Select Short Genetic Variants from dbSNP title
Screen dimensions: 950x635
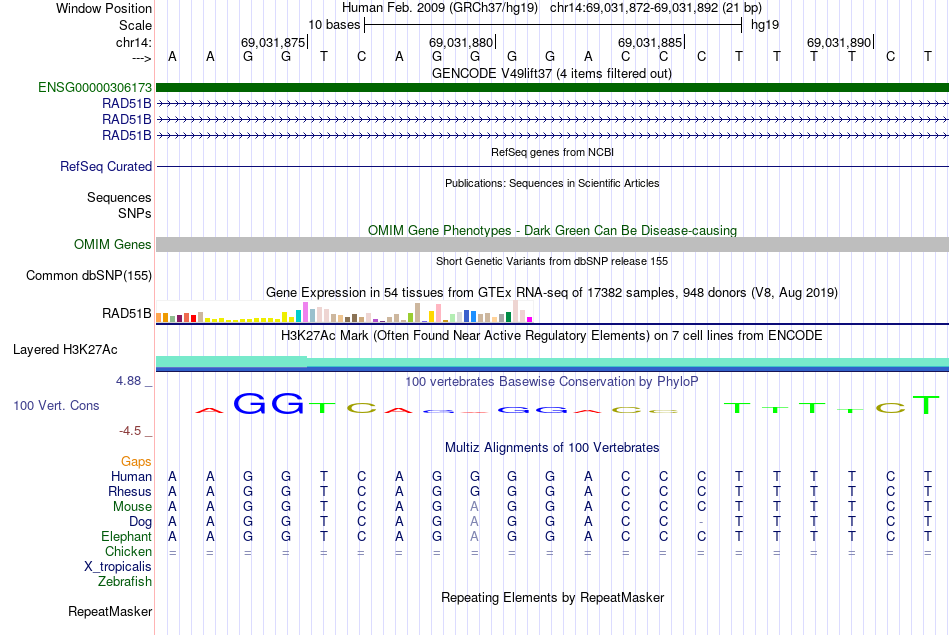pos(552,261)
